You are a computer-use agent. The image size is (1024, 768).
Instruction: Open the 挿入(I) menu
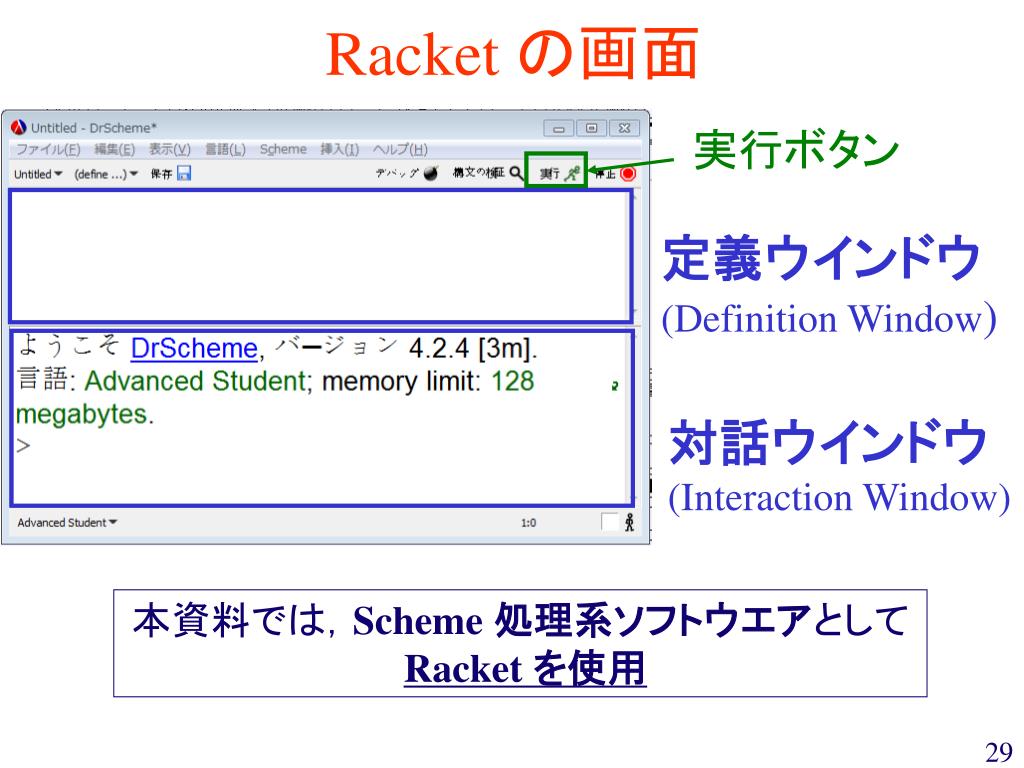(x=340, y=150)
